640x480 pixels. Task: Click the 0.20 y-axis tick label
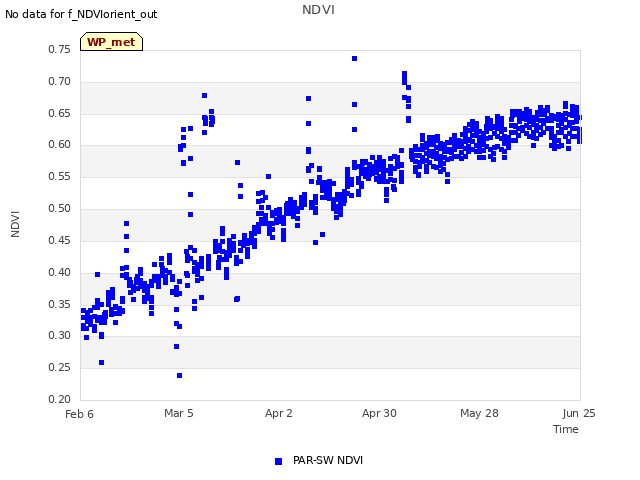click(60, 399)
